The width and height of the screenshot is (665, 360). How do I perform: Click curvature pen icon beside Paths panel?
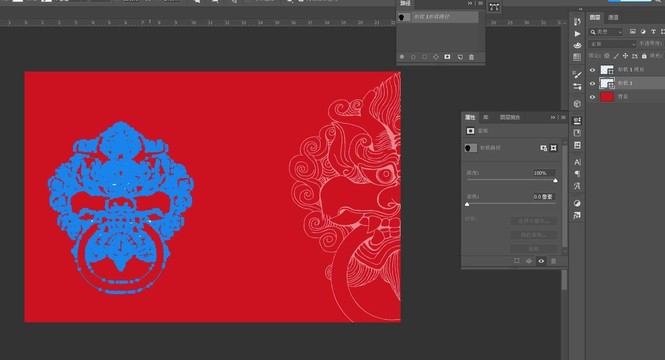(494, 7)
